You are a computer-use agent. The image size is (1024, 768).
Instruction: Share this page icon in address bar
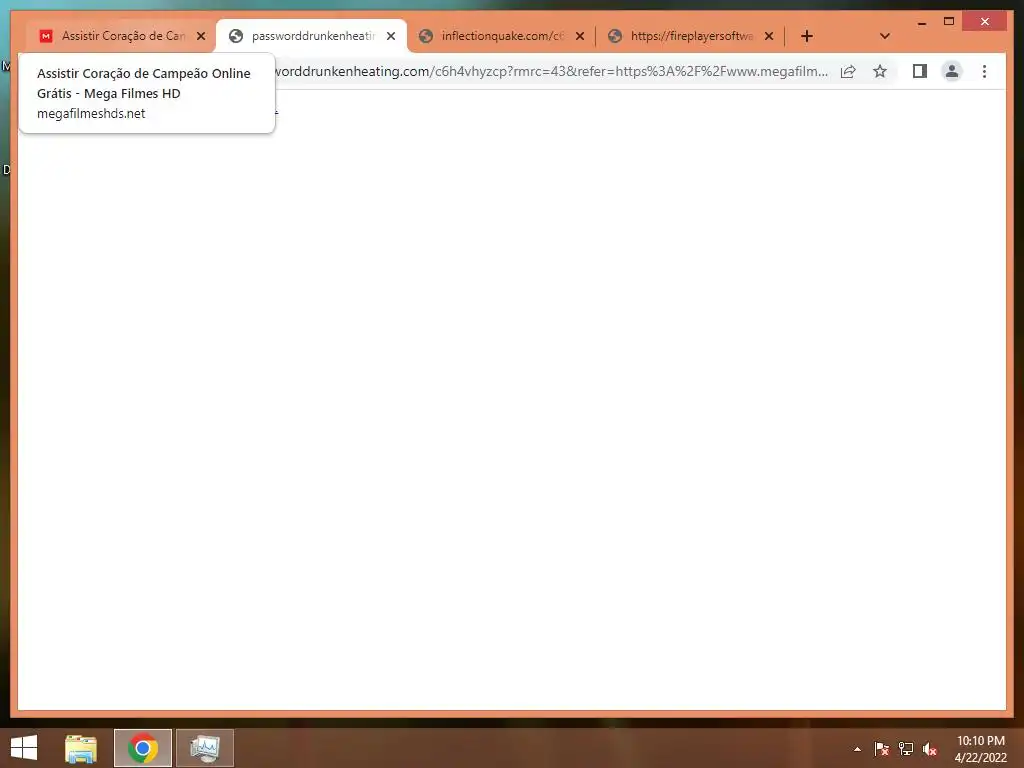[848, 71]
